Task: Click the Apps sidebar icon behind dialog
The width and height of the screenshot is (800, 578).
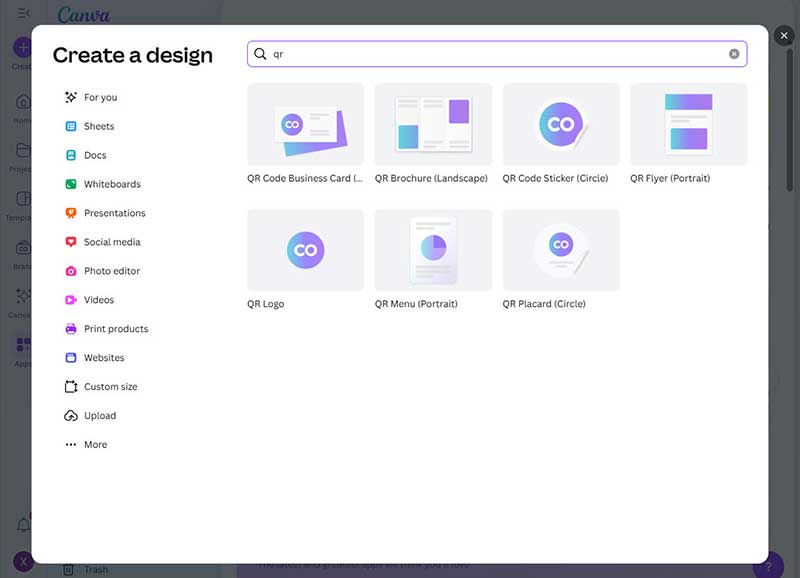Action: (22, 344)
